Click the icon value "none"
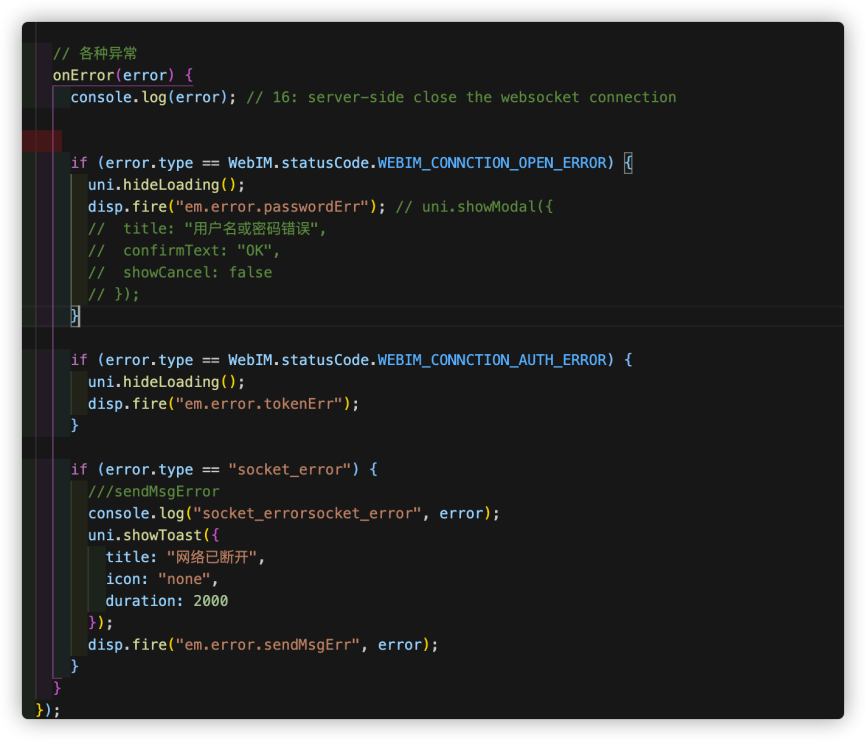 coord(186,579)
